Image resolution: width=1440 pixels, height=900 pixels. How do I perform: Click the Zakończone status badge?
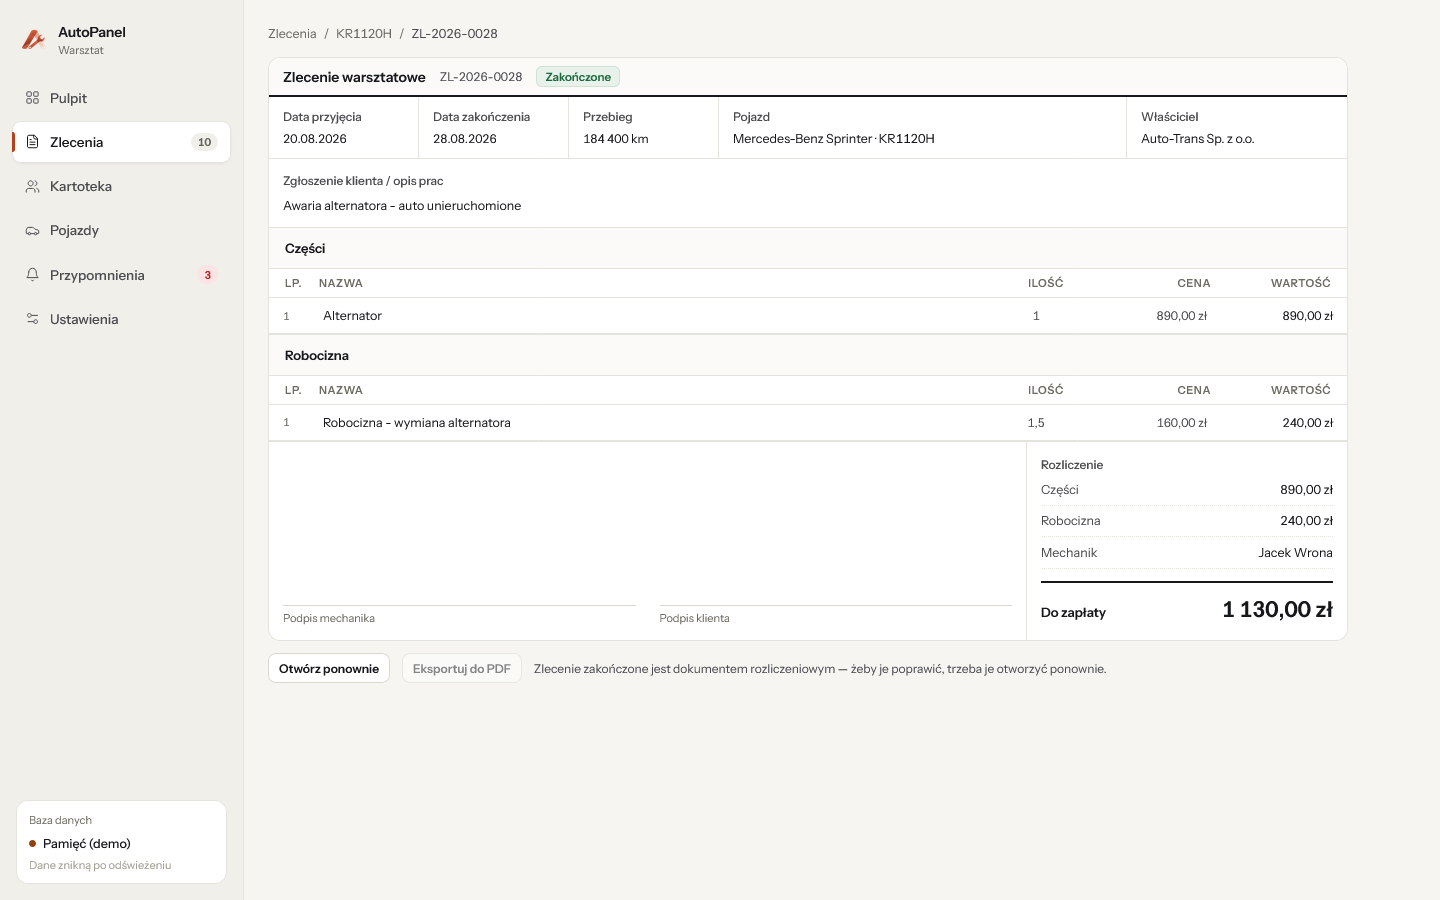[578, 77]
